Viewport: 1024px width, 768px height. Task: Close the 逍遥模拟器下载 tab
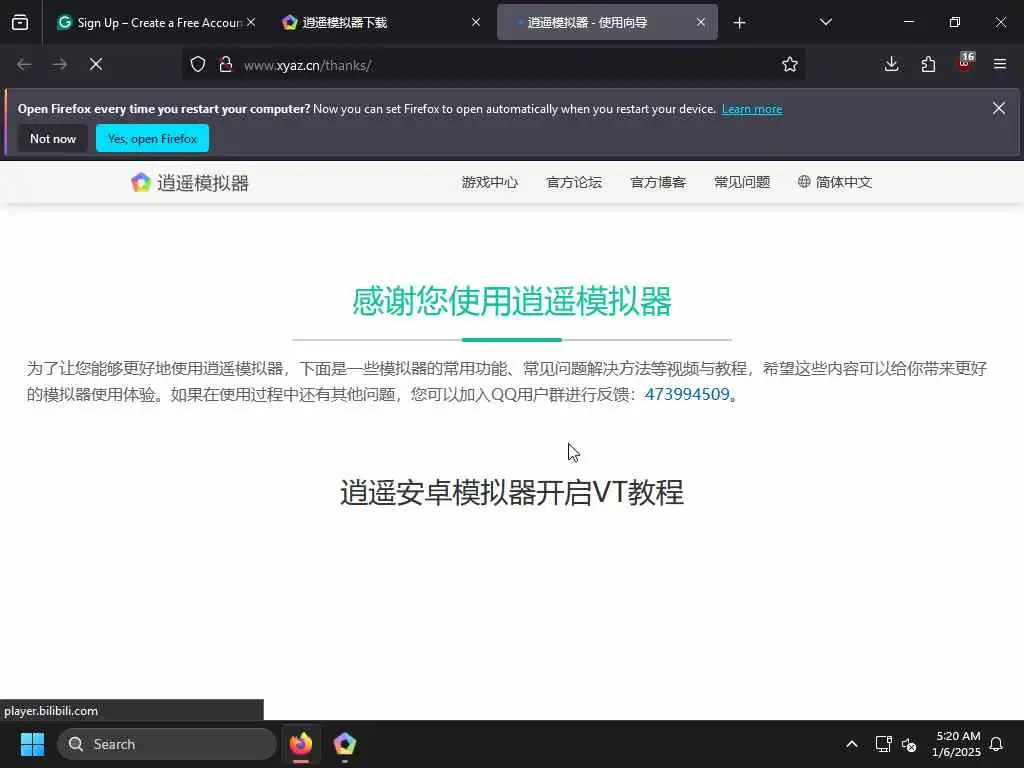click(x=476, y=23)
